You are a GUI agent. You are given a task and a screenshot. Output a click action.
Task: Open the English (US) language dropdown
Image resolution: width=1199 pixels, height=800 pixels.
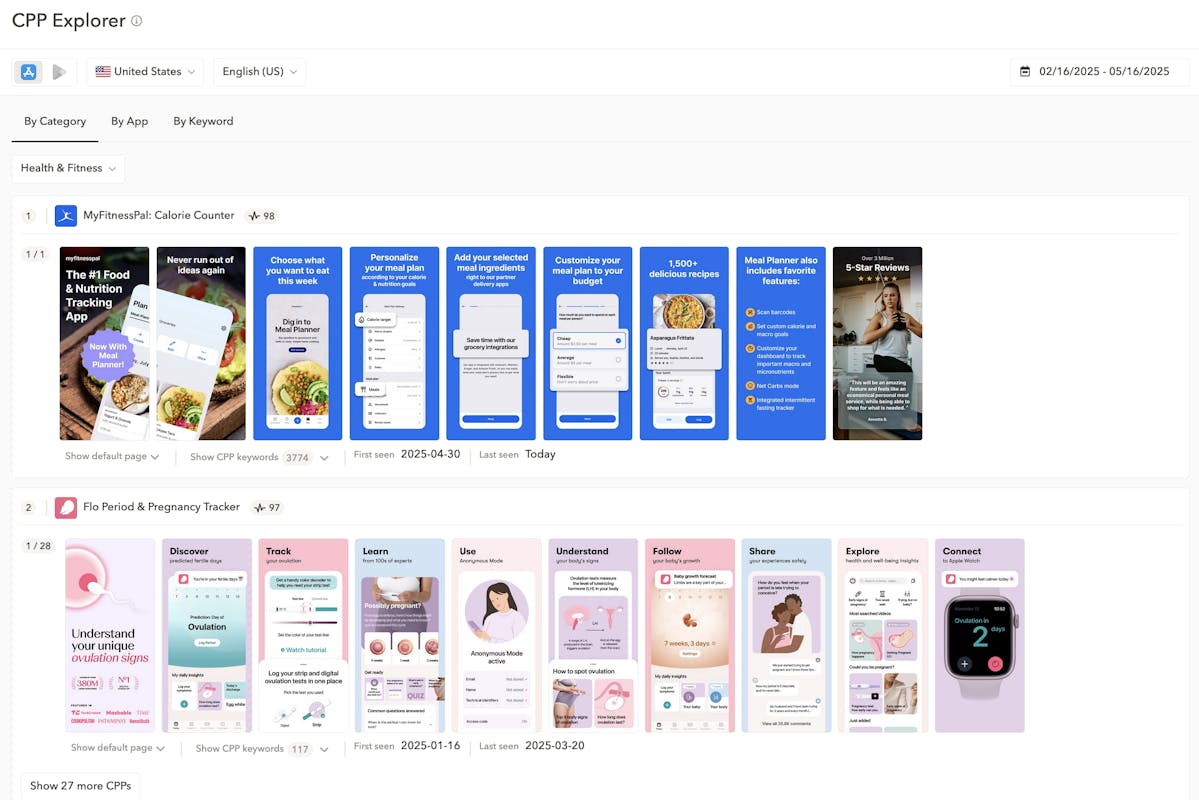(x=259, y=72)
